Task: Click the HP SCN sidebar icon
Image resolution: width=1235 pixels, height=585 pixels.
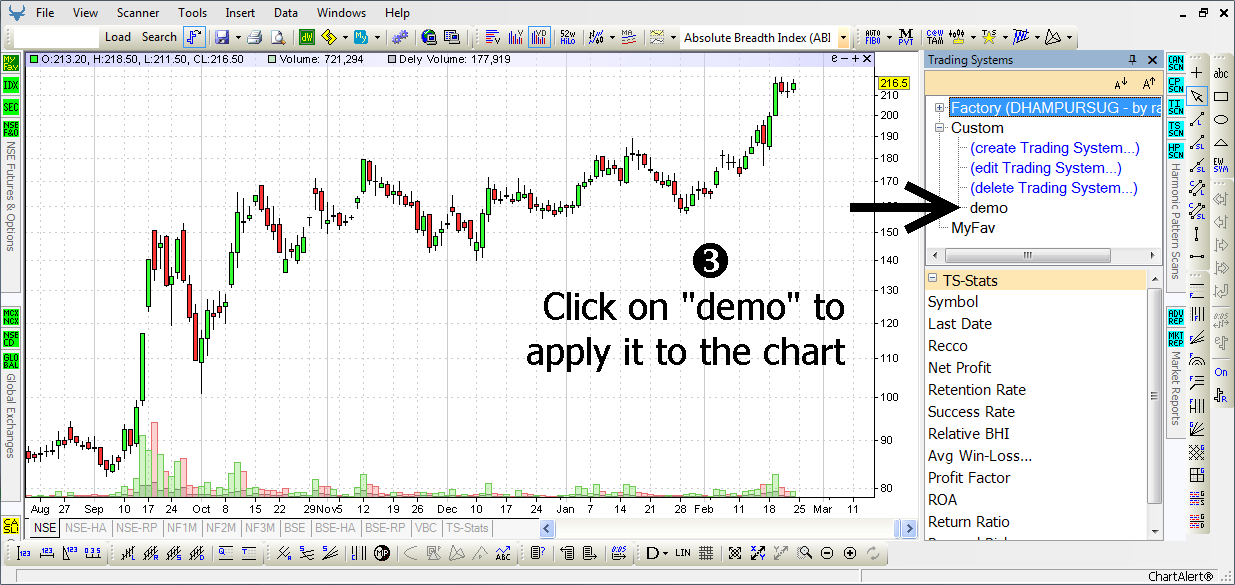Action: [x=1176, y=151]
